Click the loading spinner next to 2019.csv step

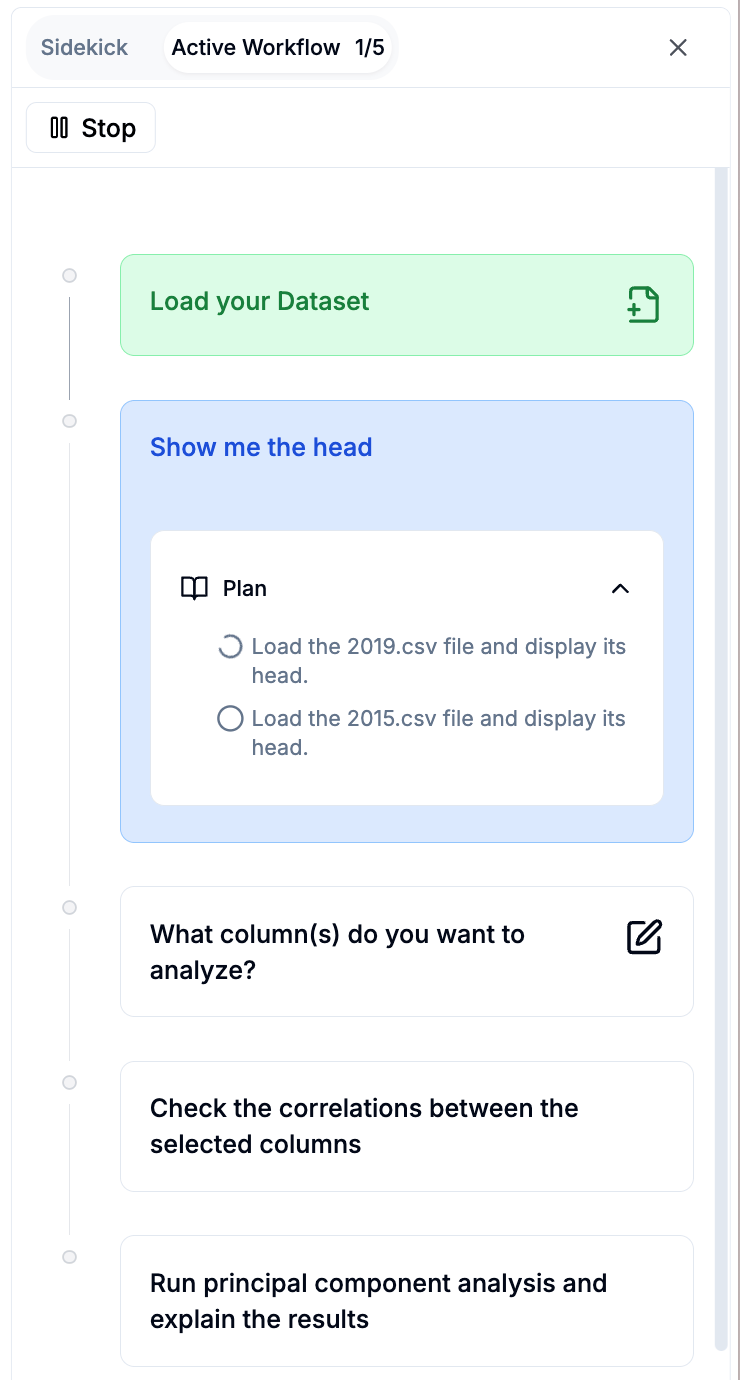[x=230, y=647]
